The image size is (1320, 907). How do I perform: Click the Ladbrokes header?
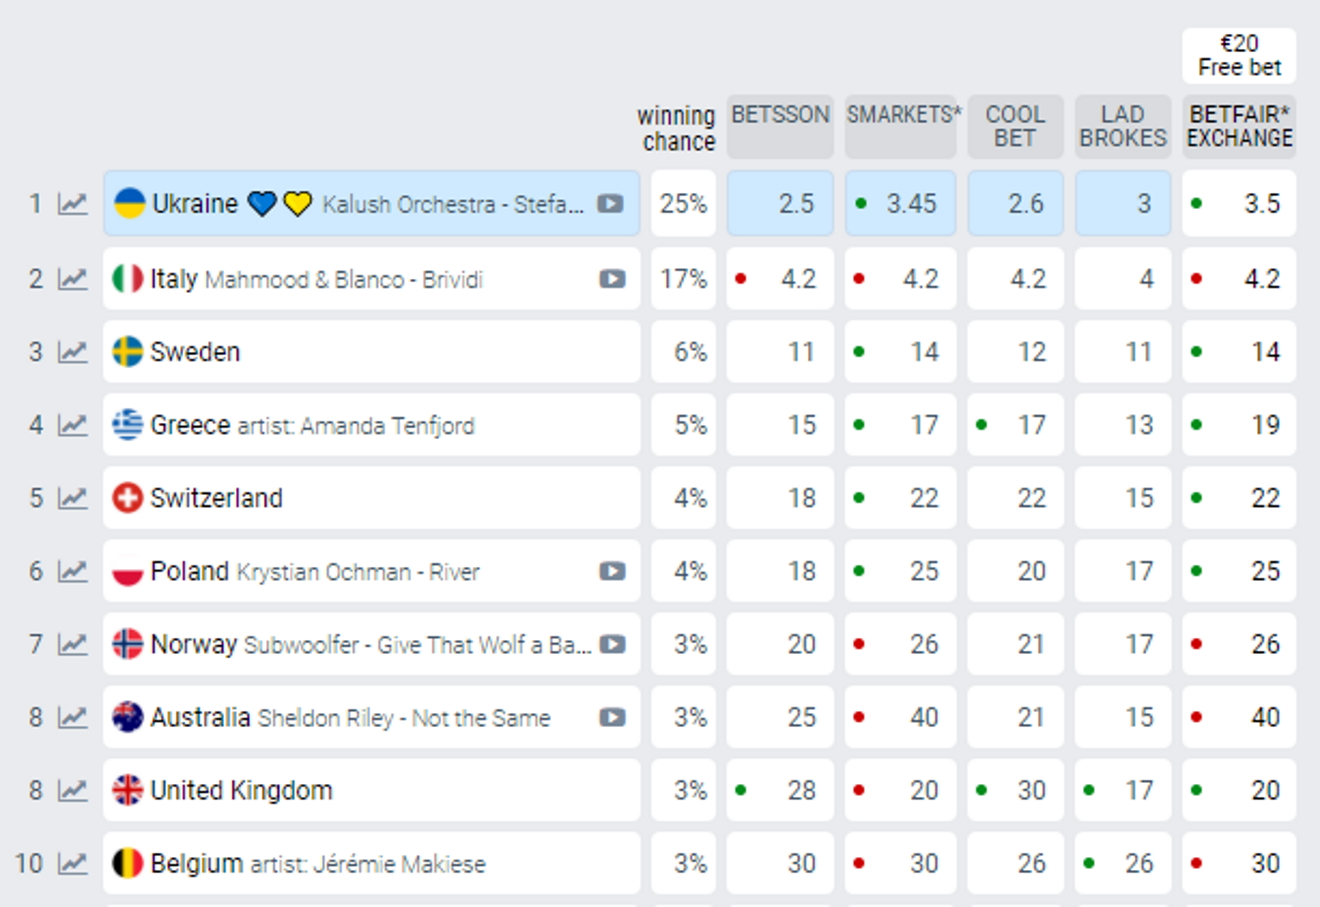click(x=1123, y=126)
